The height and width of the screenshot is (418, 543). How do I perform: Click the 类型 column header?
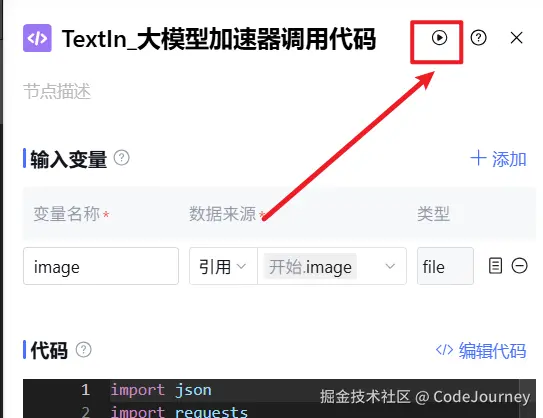433,214
